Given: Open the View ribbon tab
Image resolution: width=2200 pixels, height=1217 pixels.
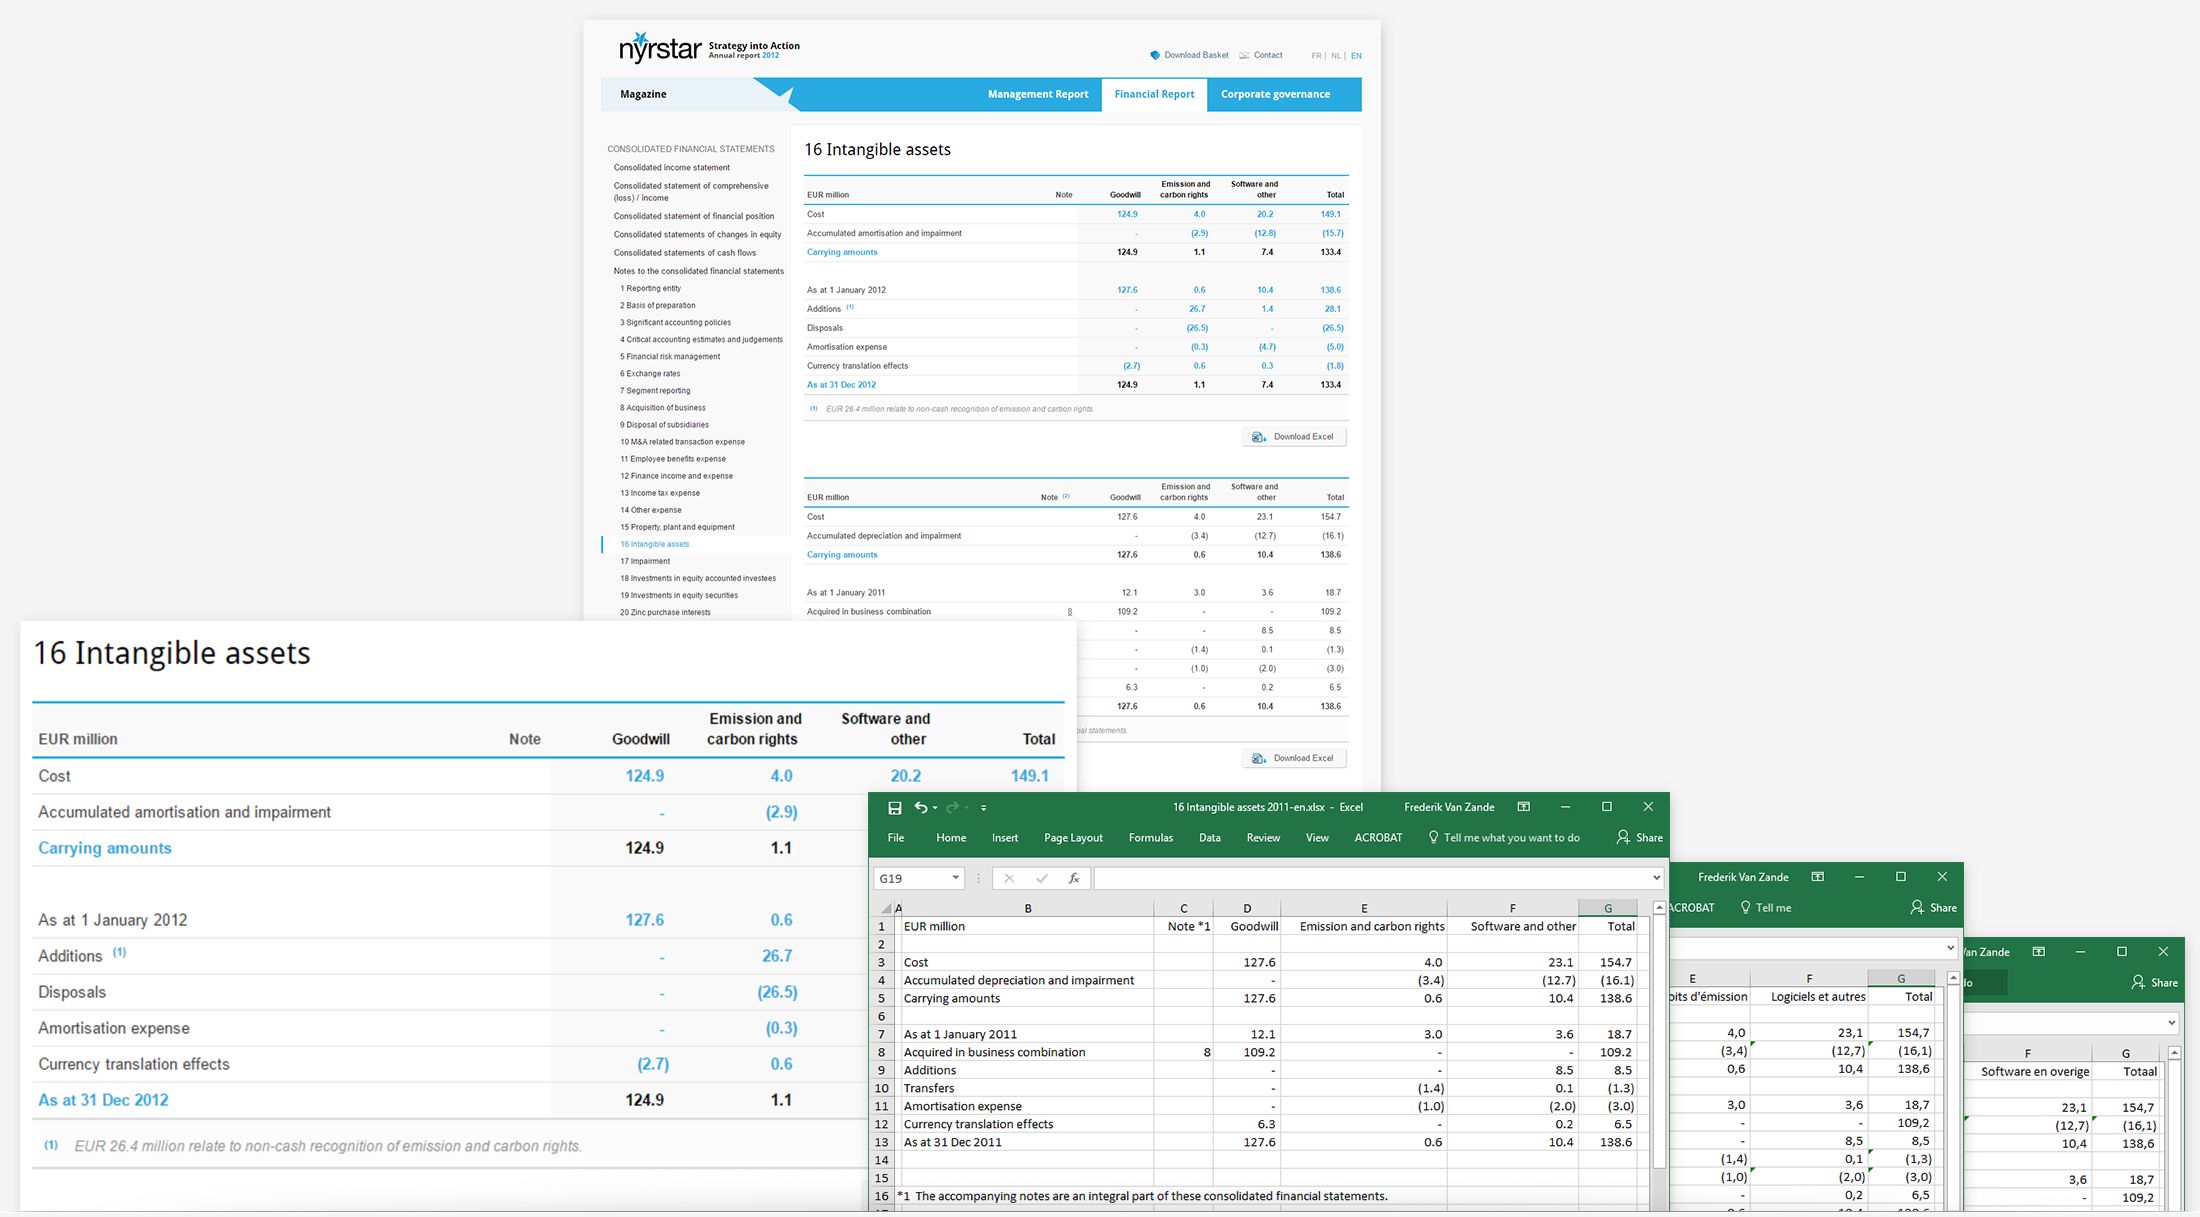Looking at the screenshot, I should (x=1317, y=837).
